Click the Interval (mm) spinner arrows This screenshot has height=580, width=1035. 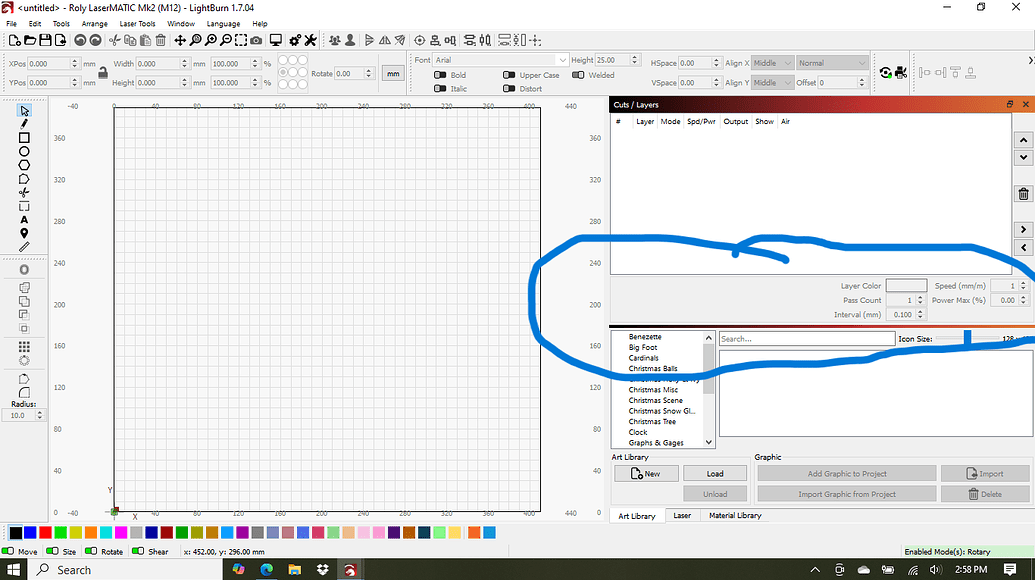919,315
